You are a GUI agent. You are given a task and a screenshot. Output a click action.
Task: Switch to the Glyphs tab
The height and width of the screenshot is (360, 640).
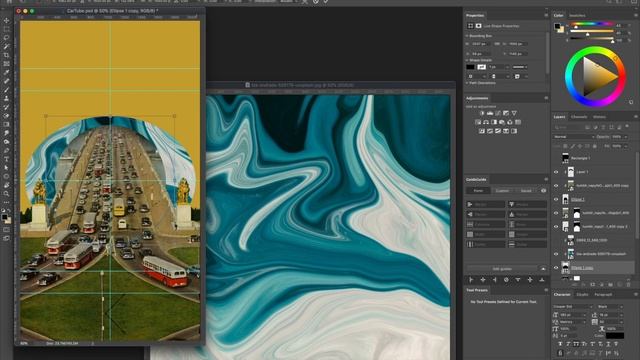[582, 294]
